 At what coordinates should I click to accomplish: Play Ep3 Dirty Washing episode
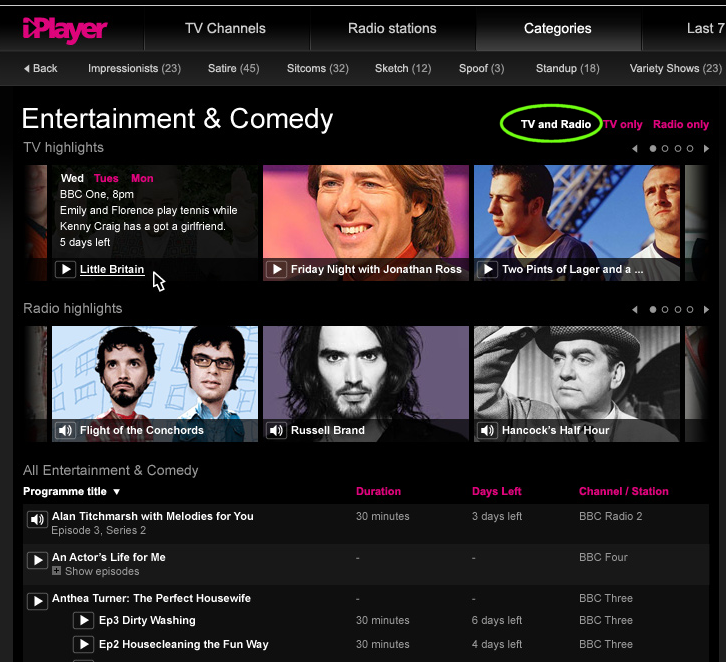[84, 621]
